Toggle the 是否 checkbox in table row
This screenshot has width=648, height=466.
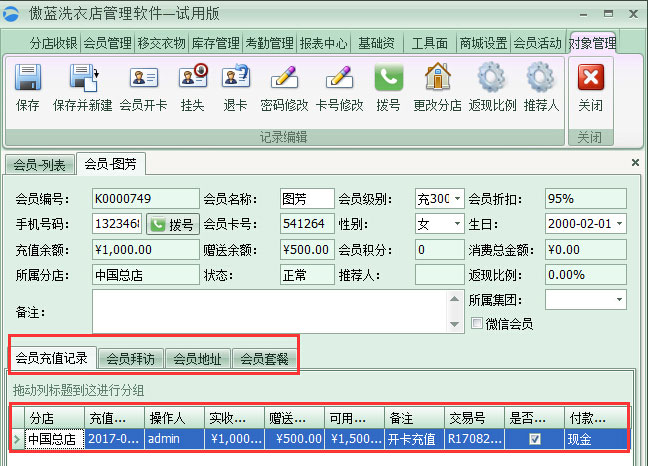[x=535, y=438]
